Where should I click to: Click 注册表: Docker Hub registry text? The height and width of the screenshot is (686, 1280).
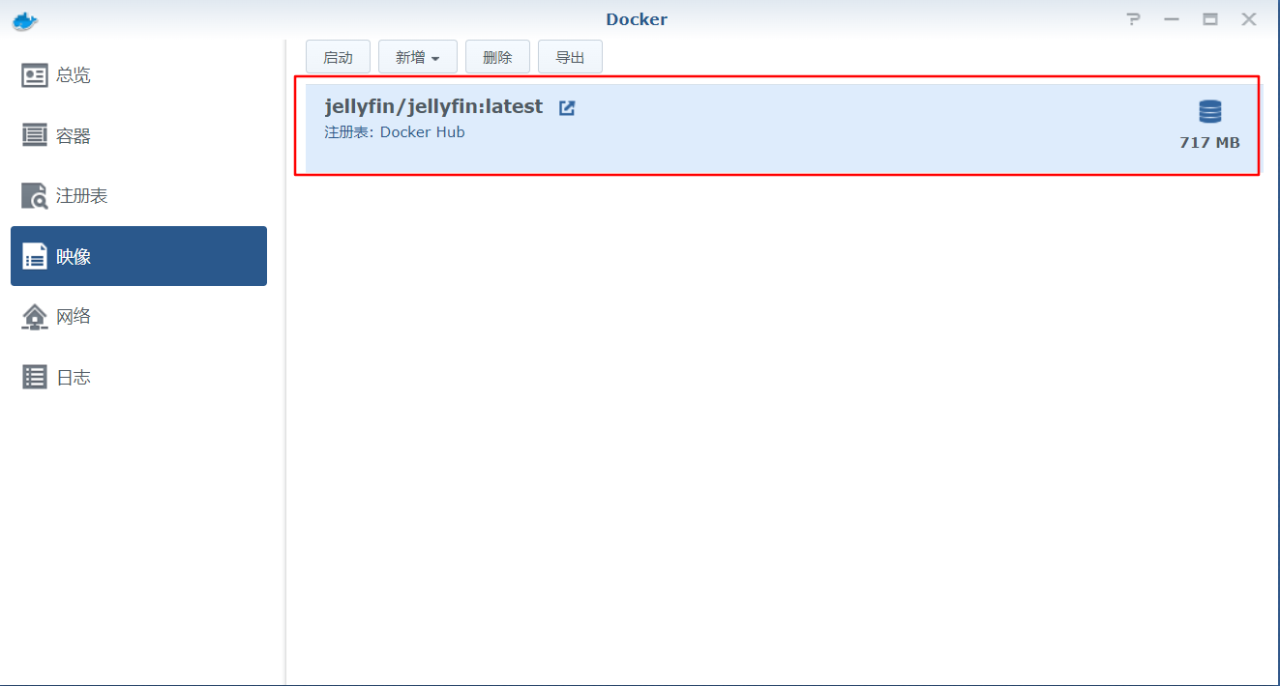tap(394, 132)
